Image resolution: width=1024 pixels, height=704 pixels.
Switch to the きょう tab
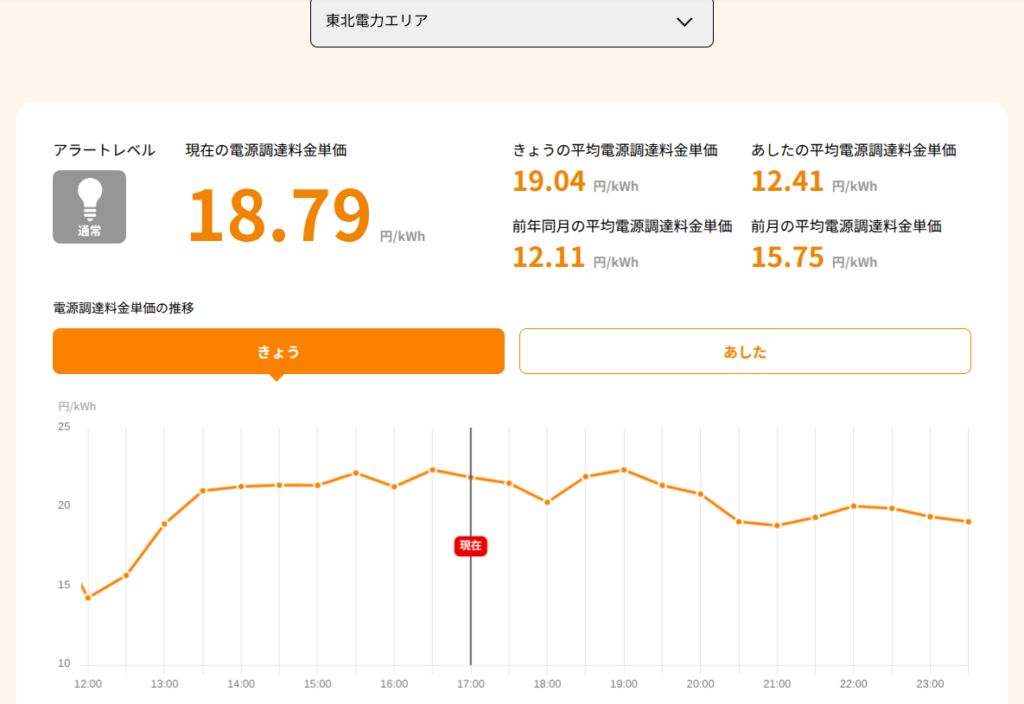point(278,351)
